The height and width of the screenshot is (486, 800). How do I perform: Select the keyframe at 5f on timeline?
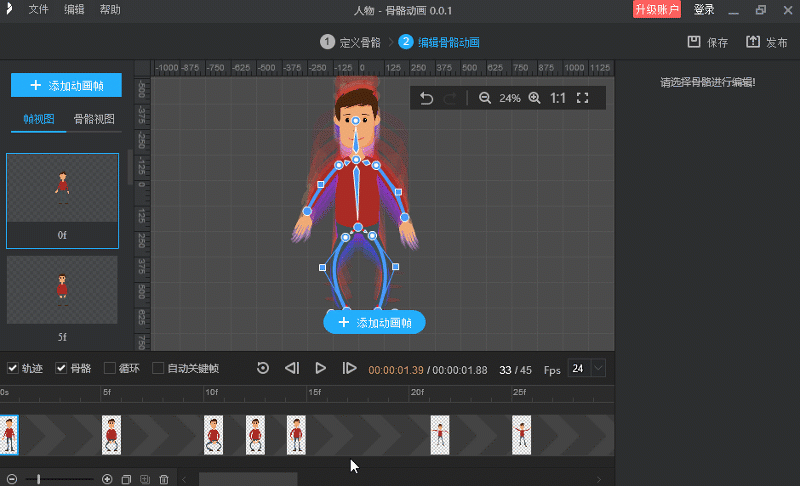click(111, 434)
